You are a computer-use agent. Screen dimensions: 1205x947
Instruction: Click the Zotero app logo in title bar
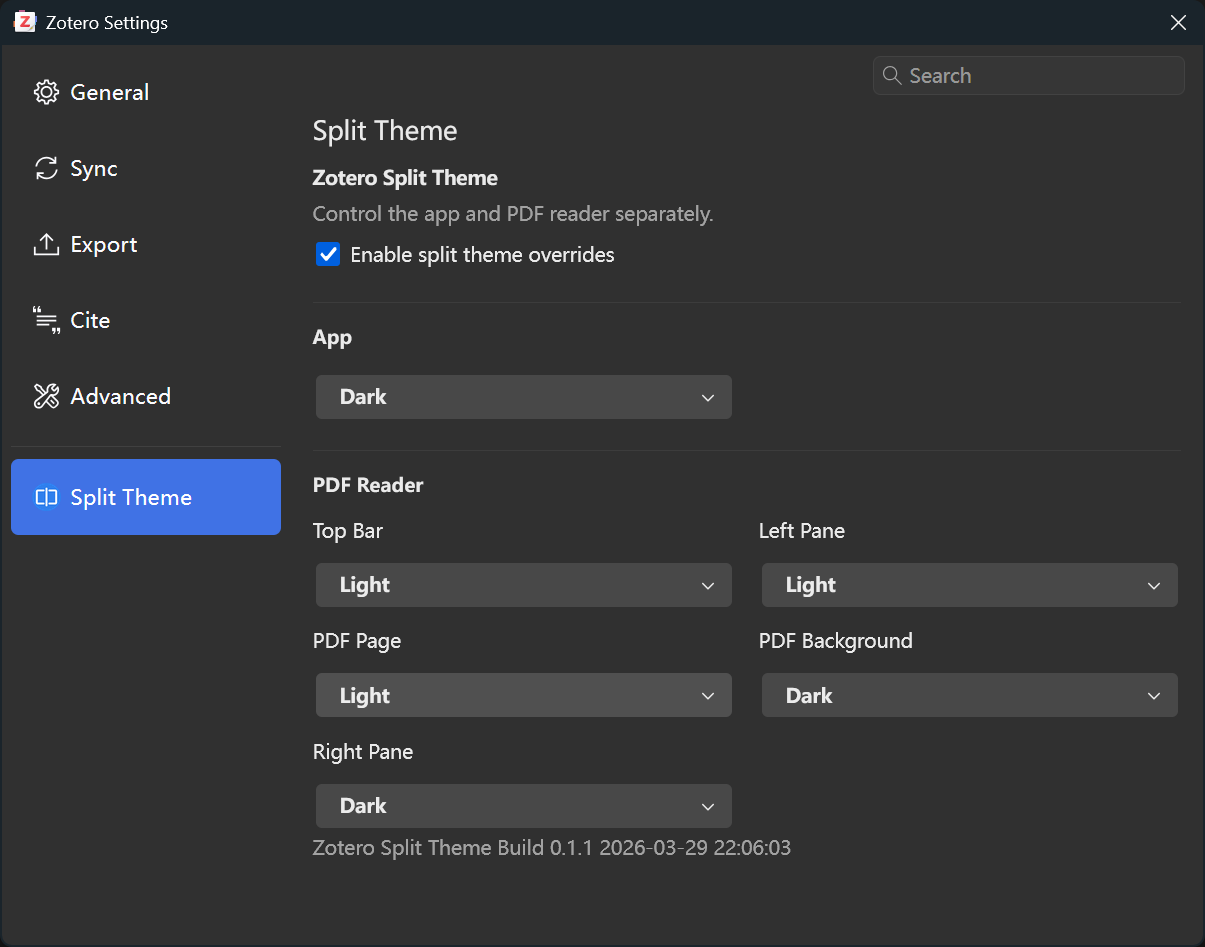(x=25, y=22)
